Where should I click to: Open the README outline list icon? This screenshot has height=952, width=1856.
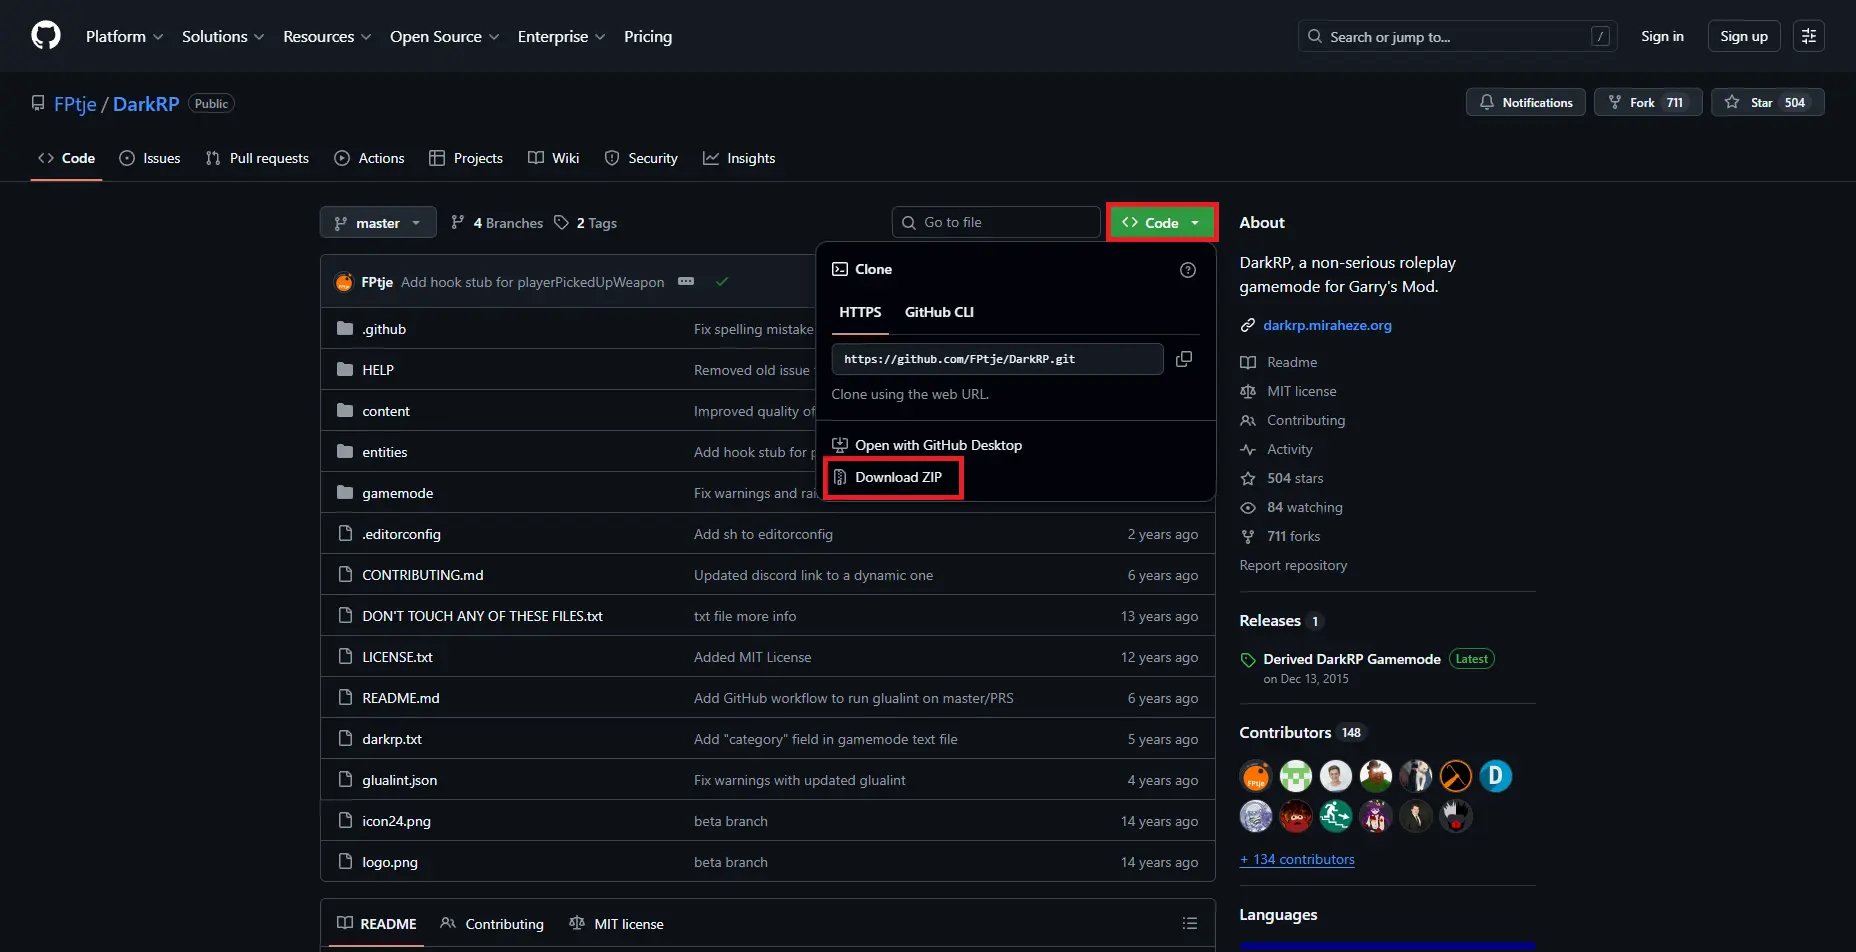coord(1189,923)
